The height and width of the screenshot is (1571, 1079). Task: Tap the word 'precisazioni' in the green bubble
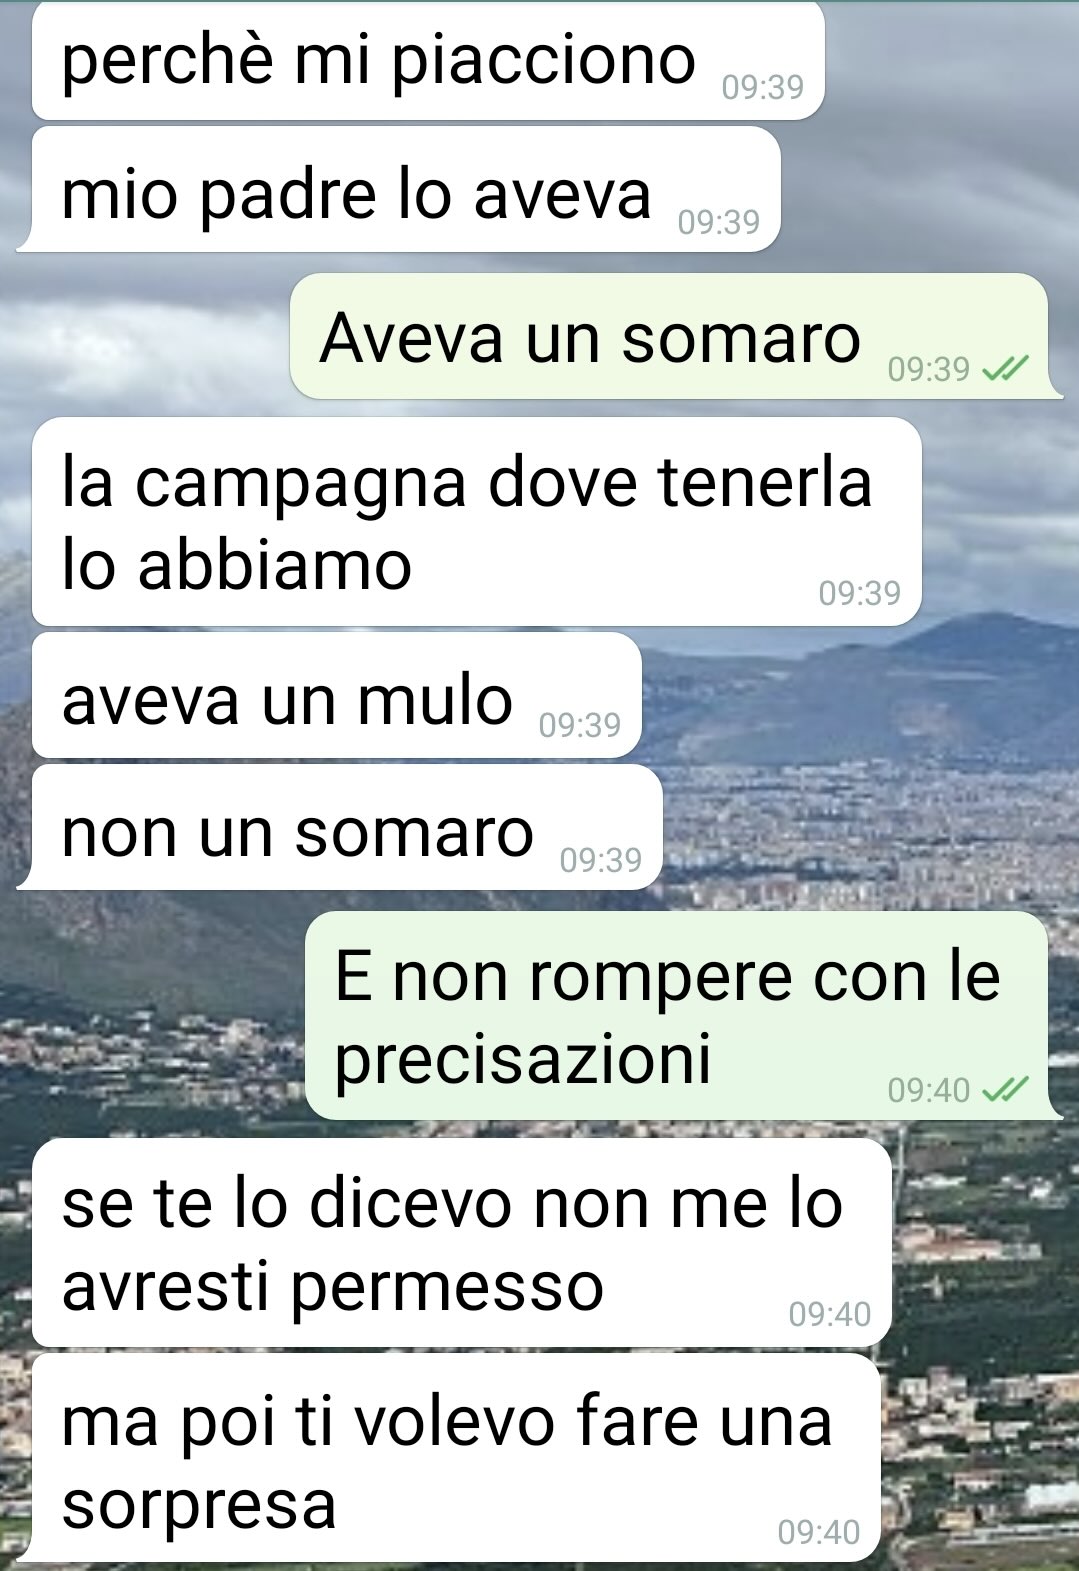523,1059
